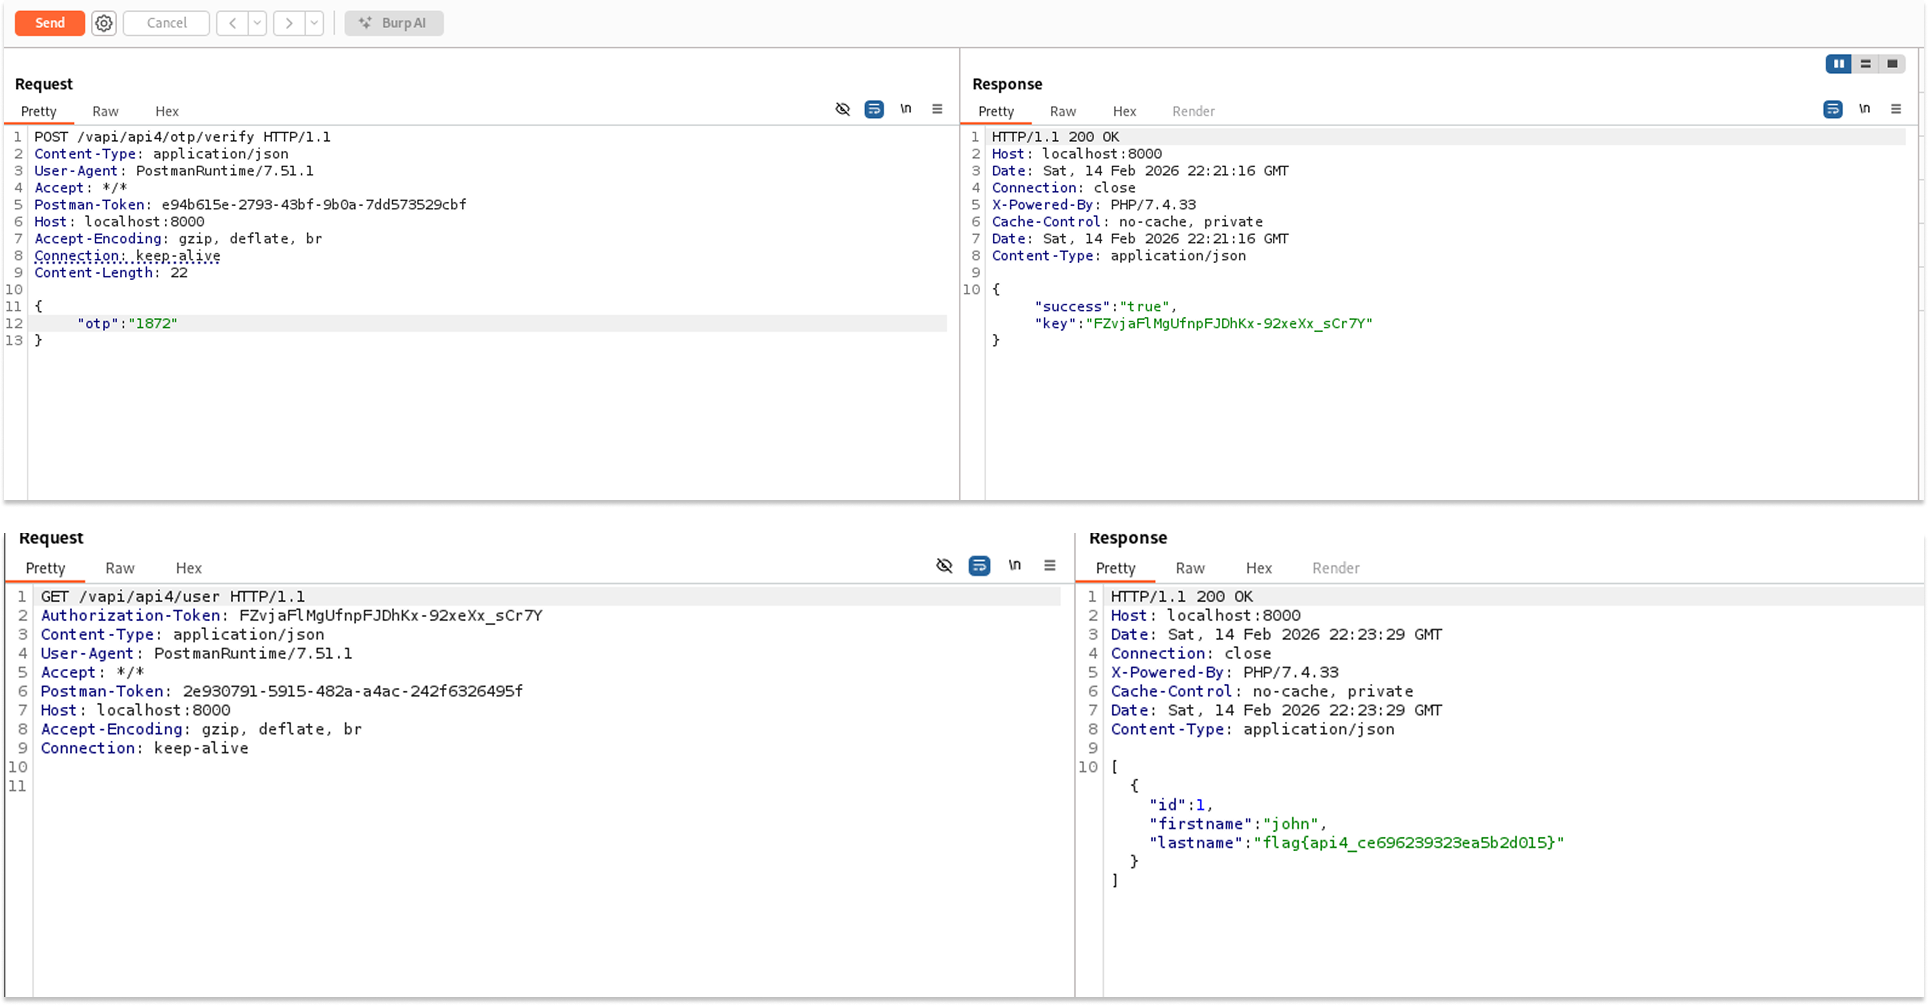The height and width of the screenshot is (1005, 1928).
Task: Open the Render tab in the lower response
Action: tap(1335, 568)
